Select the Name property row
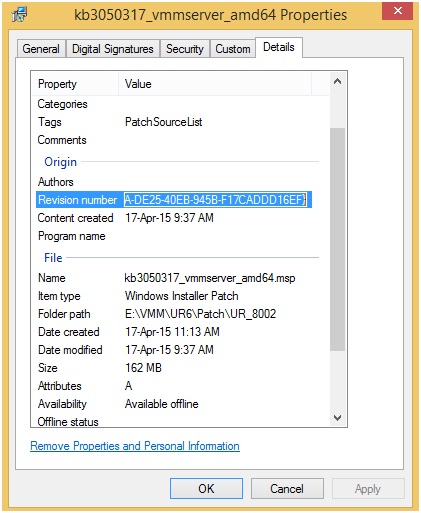The image size is (421, 513). (174, 278)
